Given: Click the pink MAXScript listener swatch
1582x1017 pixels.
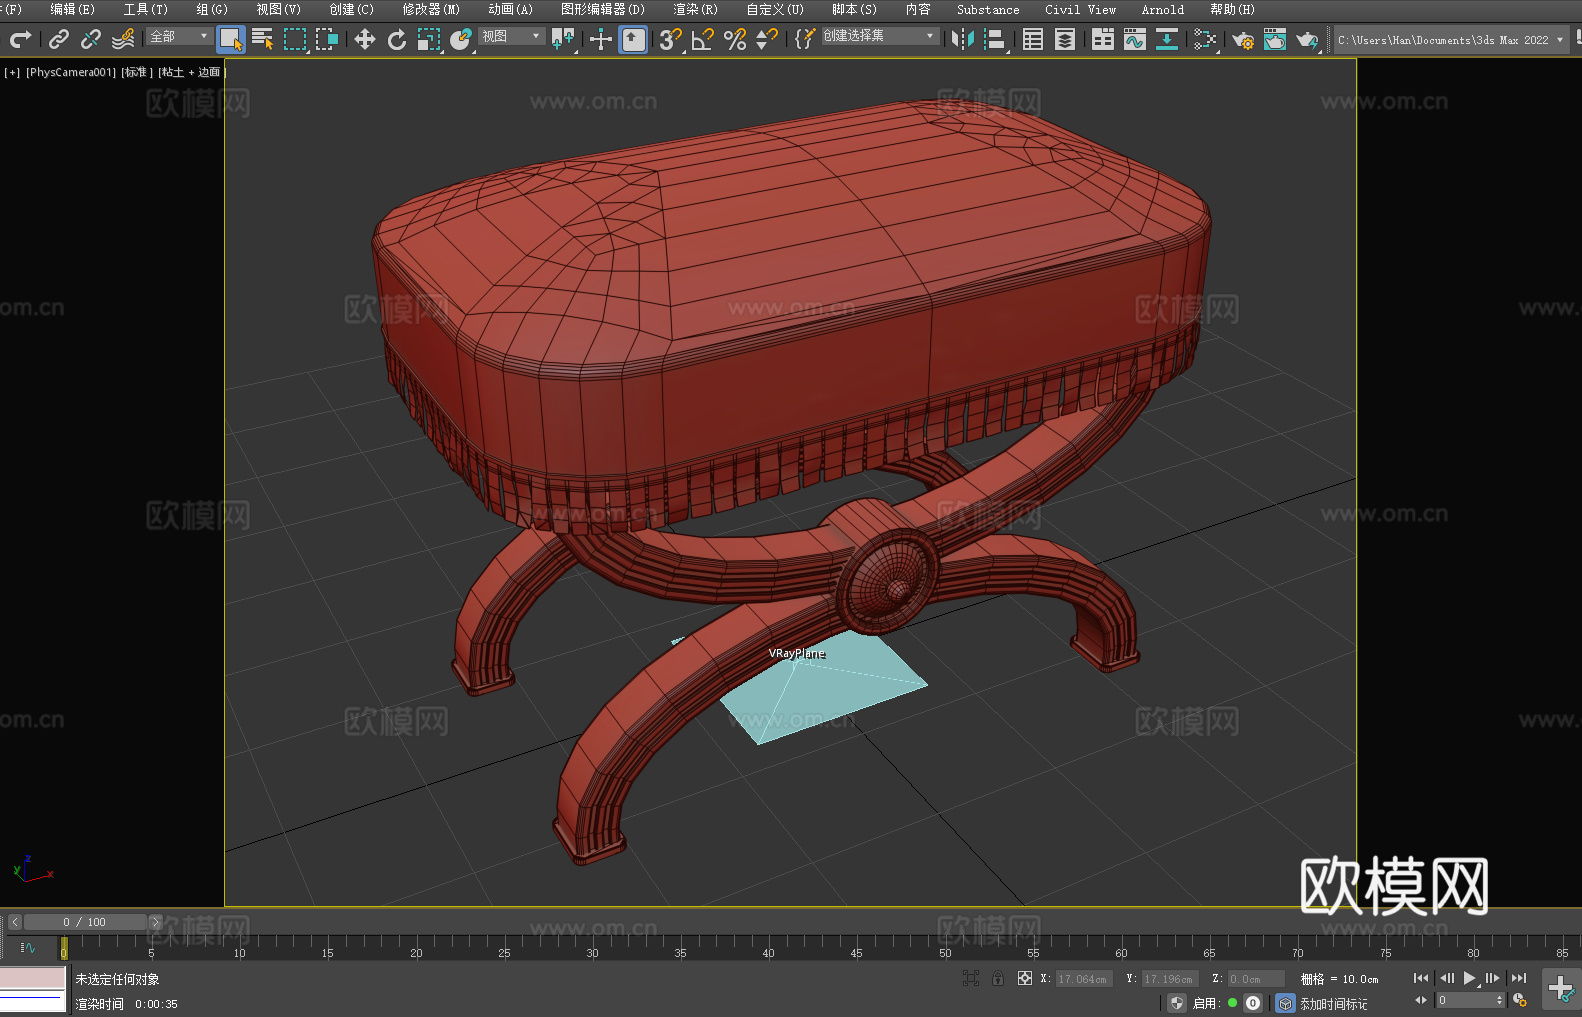Looking at the screenshot, I should tap(33, 978).
